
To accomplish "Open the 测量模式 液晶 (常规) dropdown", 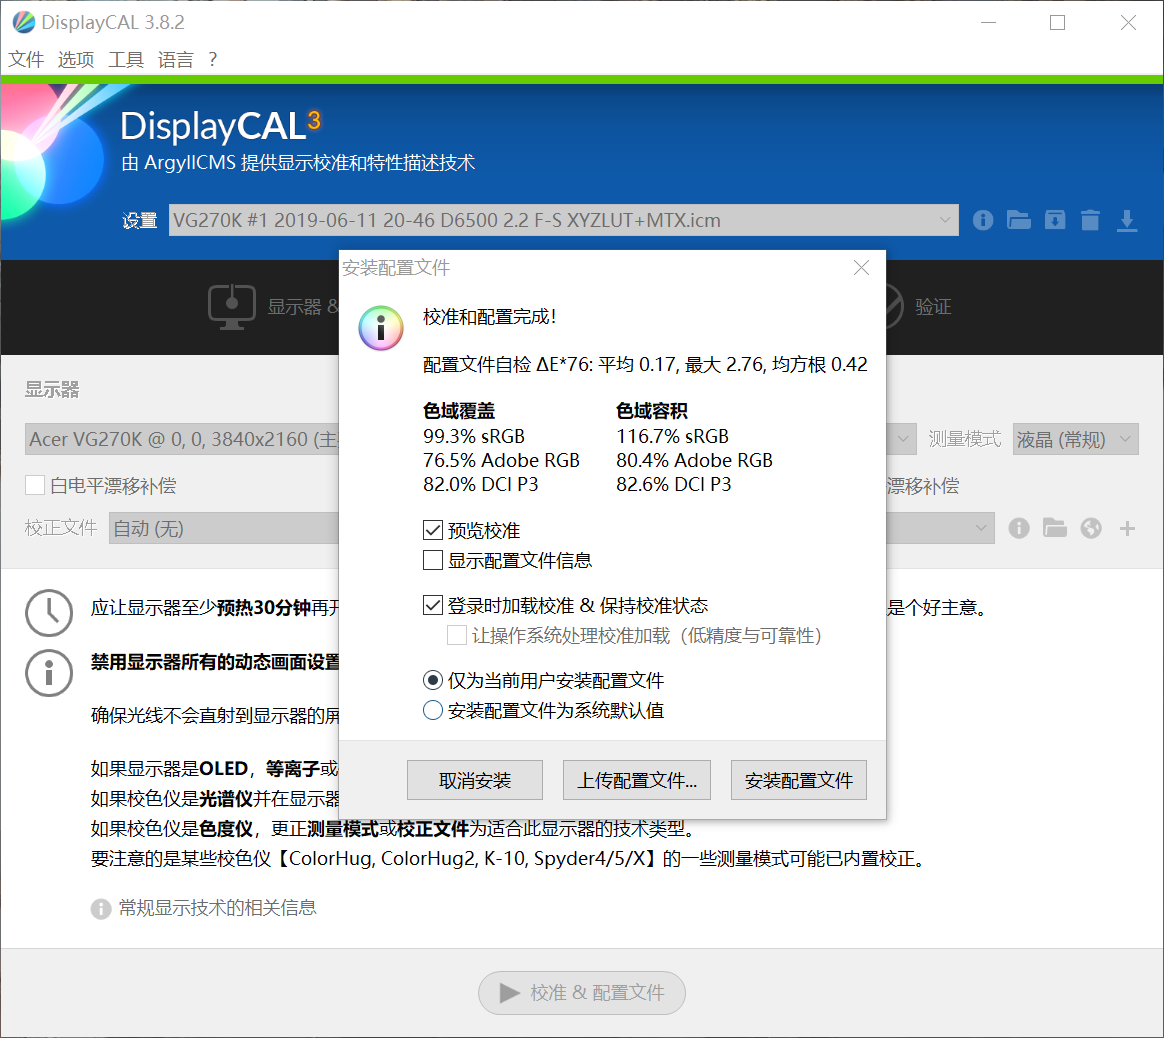I will 1076,440.
